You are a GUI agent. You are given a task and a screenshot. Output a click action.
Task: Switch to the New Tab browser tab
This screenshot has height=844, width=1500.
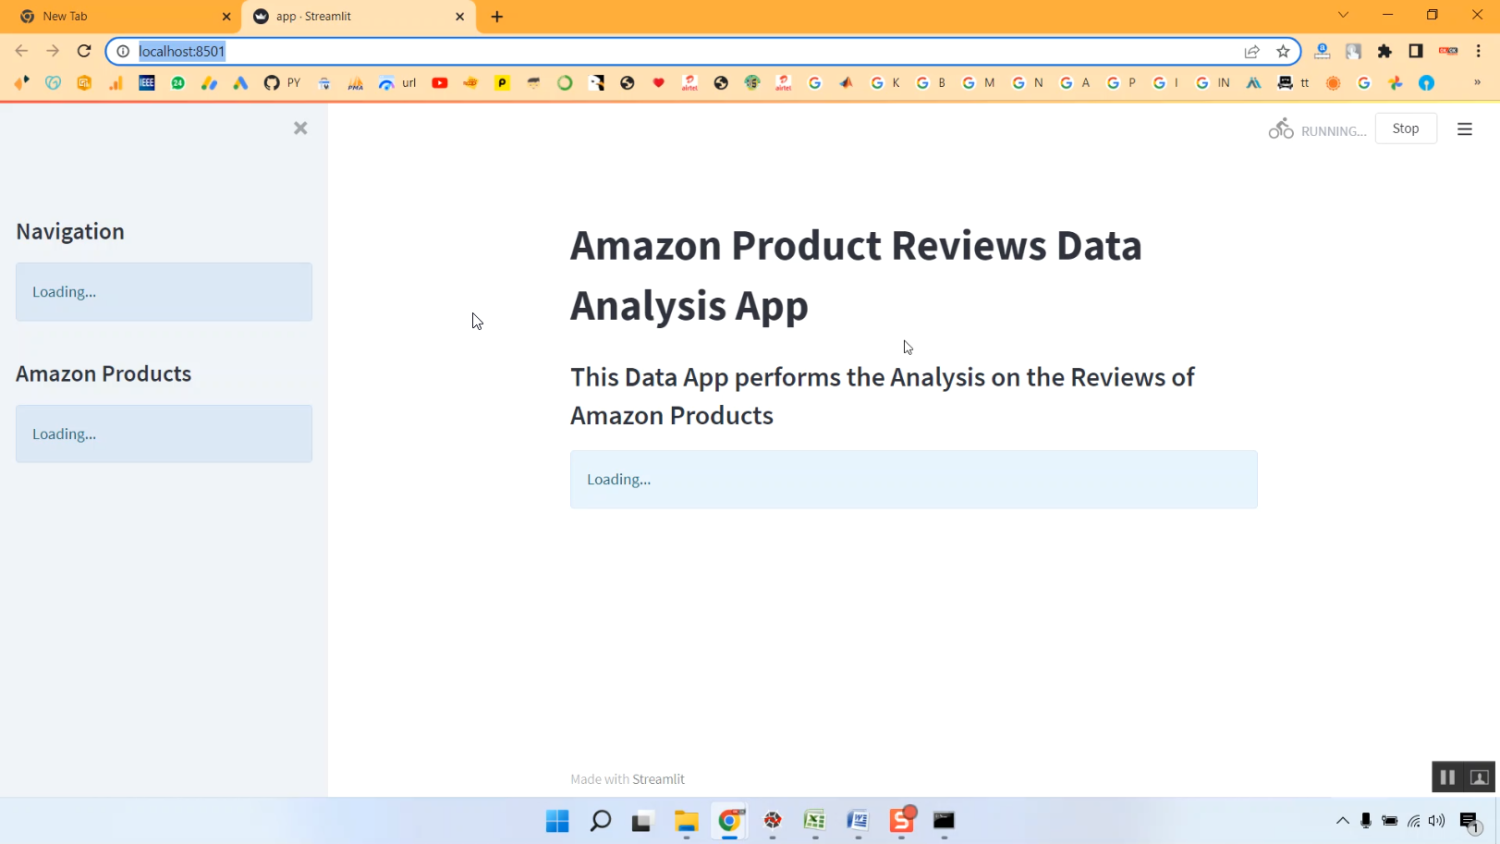click(120, 16)
